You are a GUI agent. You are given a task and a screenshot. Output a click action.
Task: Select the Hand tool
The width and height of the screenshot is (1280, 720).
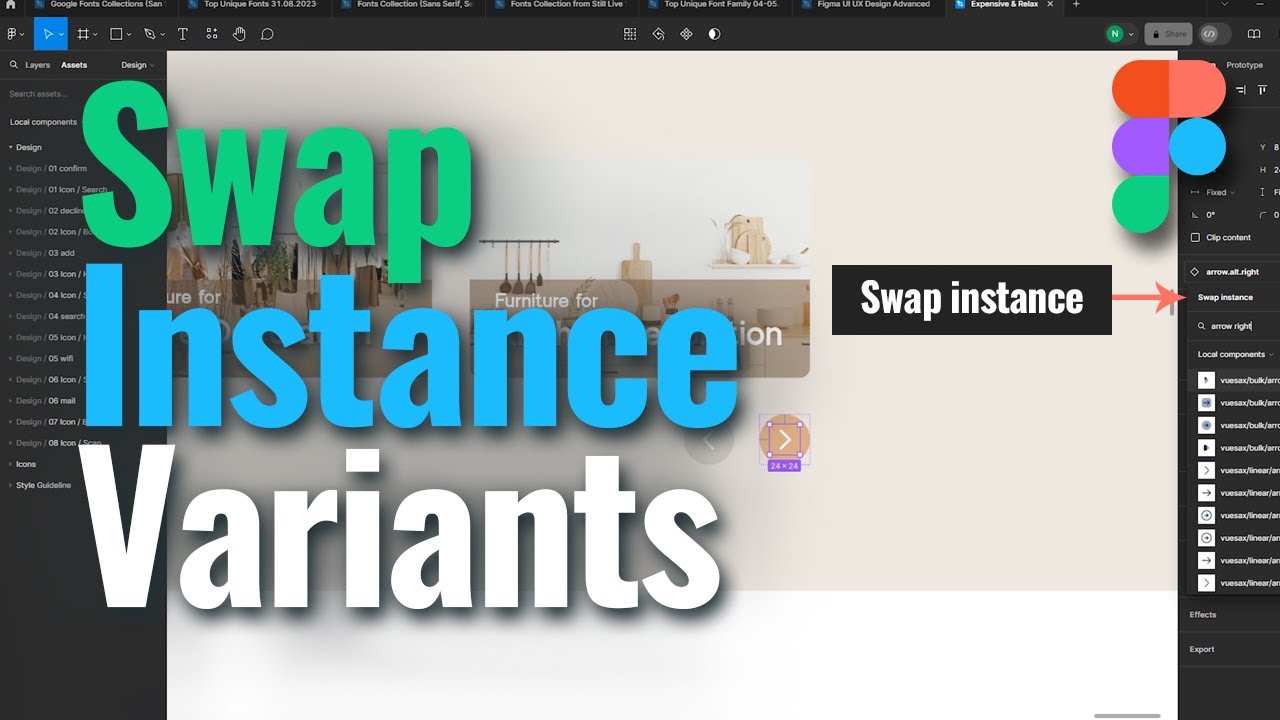(238, 33)
